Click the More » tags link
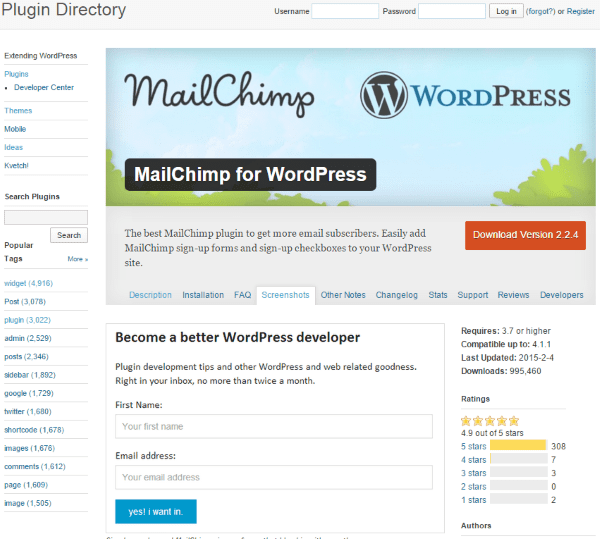This screenshot has width=600, height=539. 78,259
